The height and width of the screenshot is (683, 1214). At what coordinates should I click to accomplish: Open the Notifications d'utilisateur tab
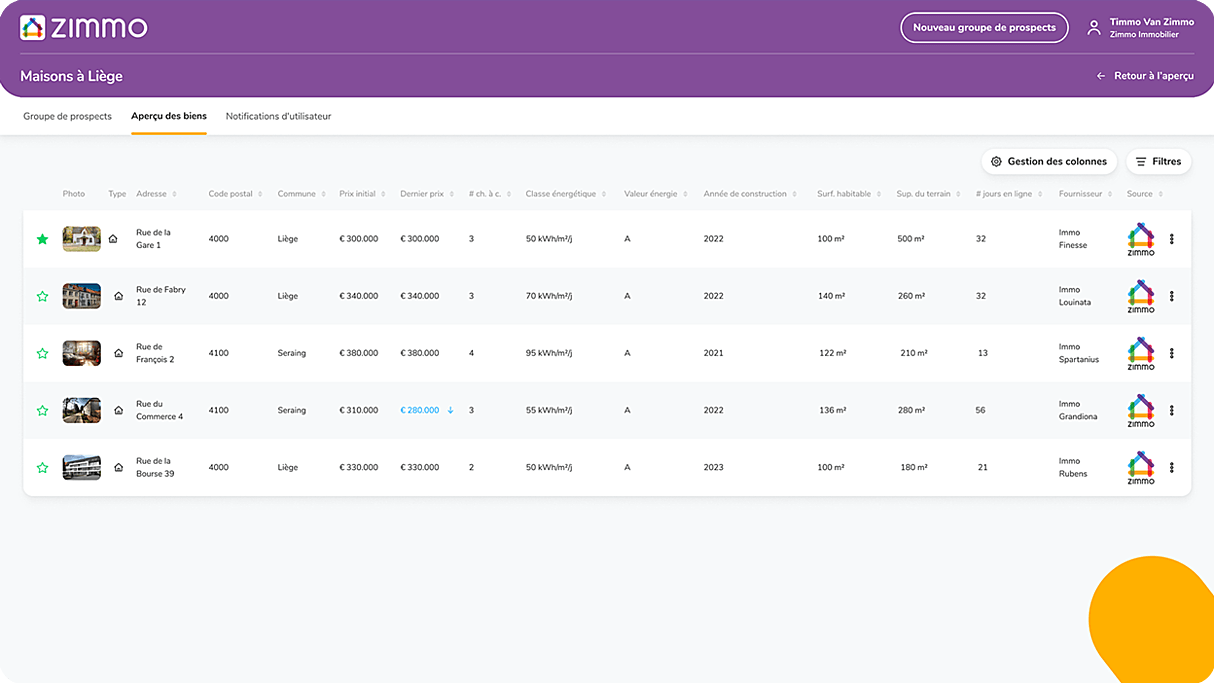pos(278,116)
